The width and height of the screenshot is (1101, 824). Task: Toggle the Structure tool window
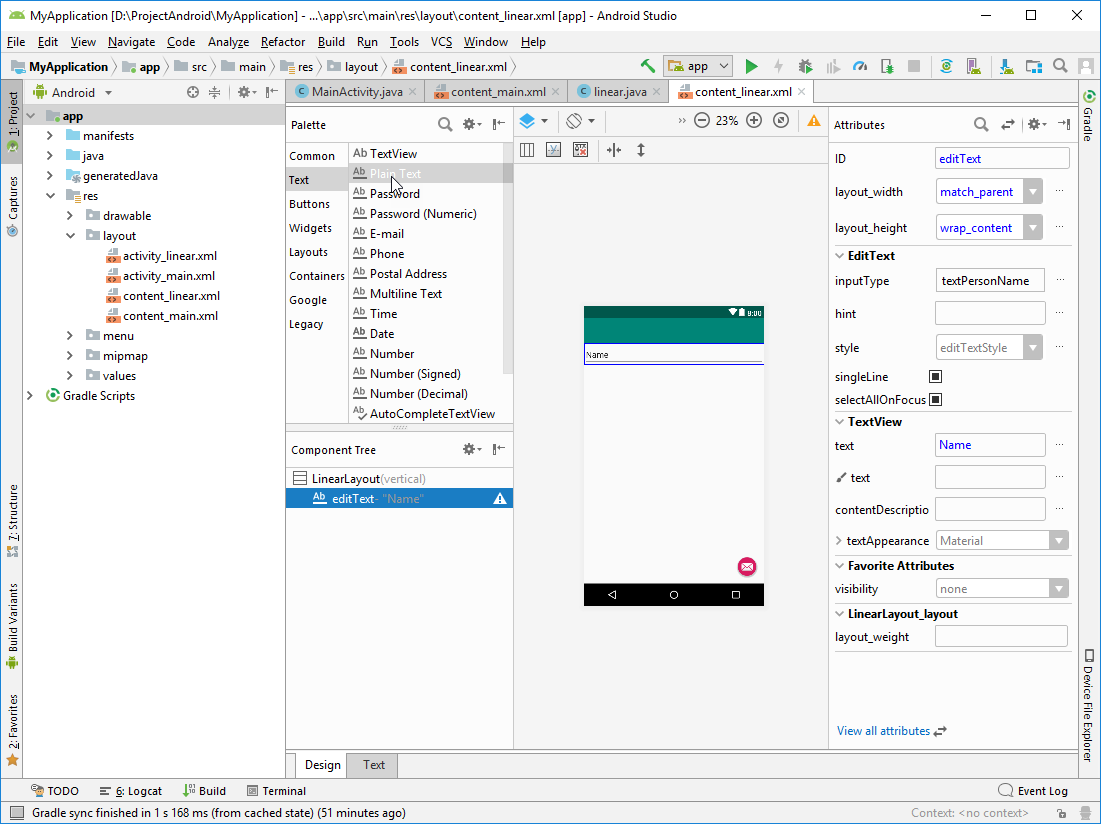click(13, 521)
